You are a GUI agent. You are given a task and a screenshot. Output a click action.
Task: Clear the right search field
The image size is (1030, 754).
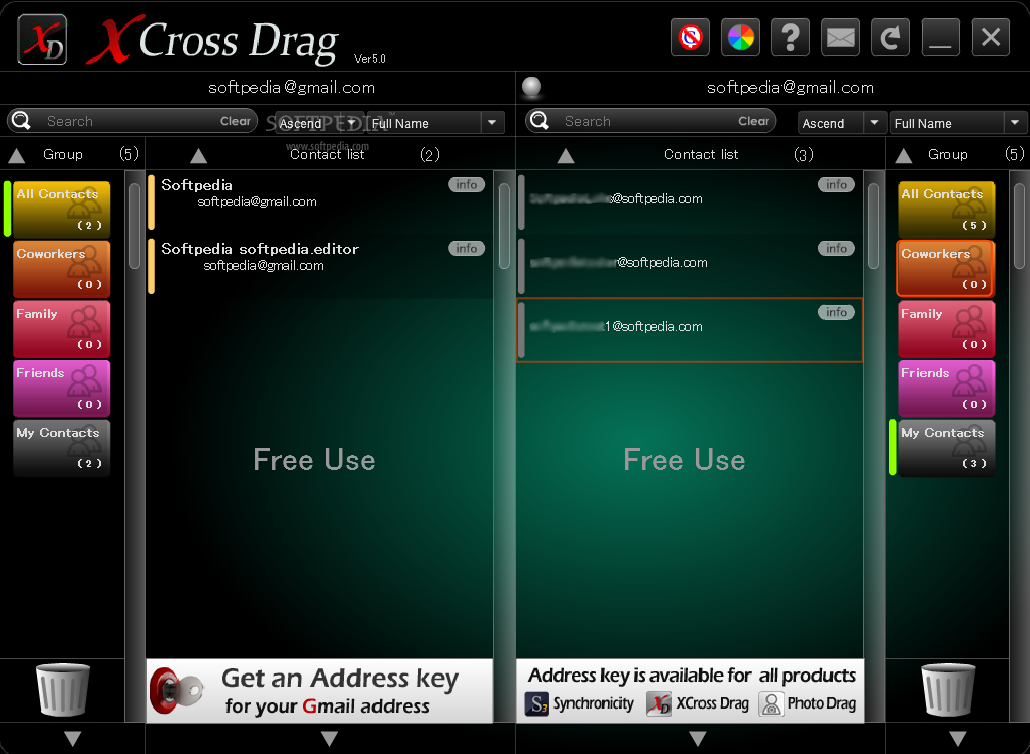click(x=753, y=121)
